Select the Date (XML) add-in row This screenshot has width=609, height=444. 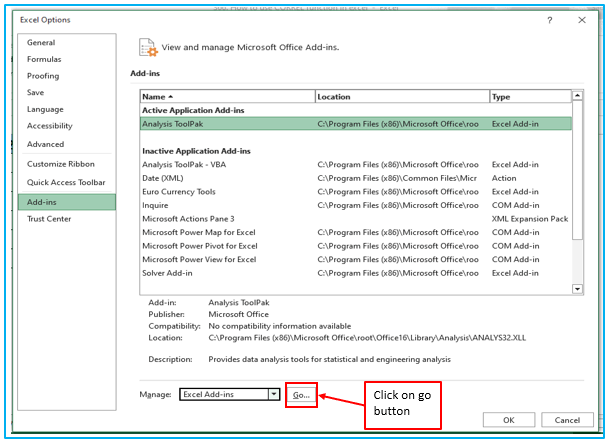[x=356, y=178]
